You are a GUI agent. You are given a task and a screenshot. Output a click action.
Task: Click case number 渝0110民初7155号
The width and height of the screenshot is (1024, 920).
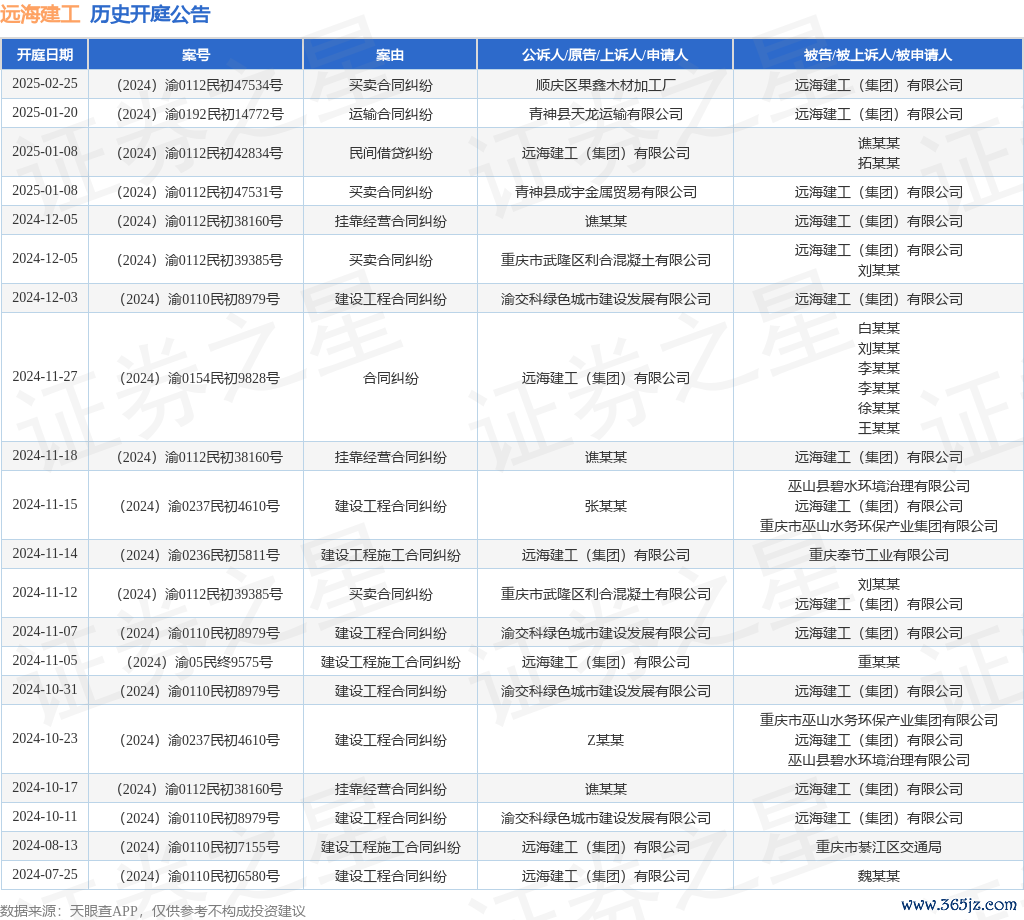click(x=199, y=848)
